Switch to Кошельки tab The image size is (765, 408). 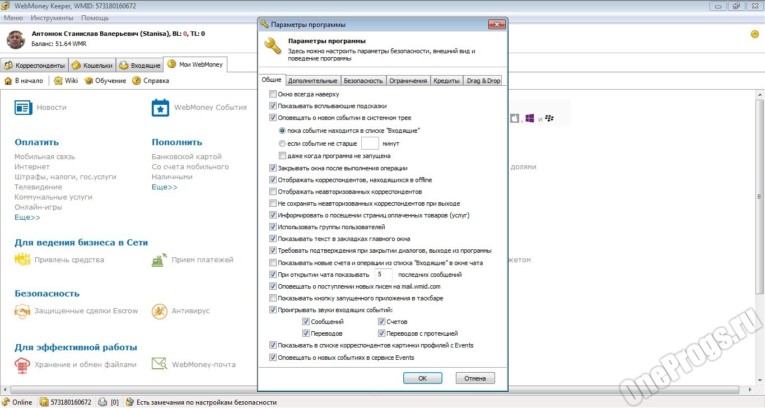point(92,65)
